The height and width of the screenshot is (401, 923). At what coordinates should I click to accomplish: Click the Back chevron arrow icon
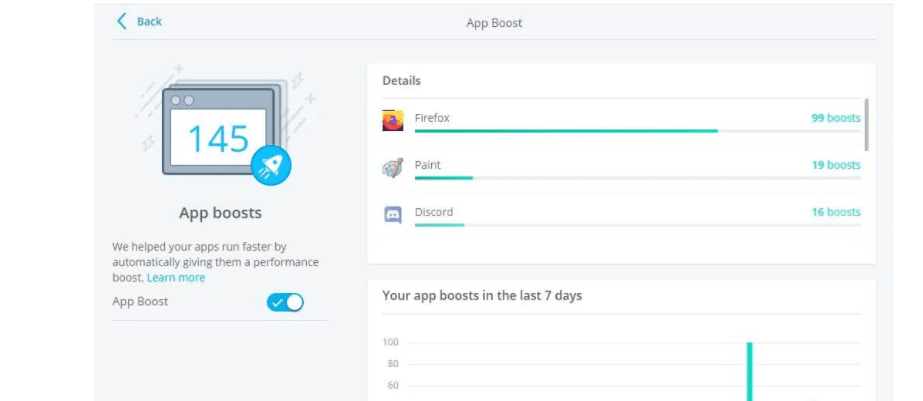(x=122, y=21)
